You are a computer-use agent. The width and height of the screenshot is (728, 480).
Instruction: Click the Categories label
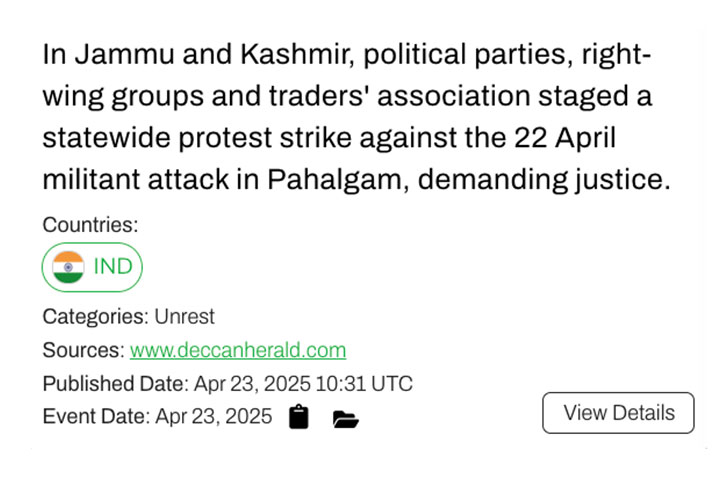click(95, 317)
